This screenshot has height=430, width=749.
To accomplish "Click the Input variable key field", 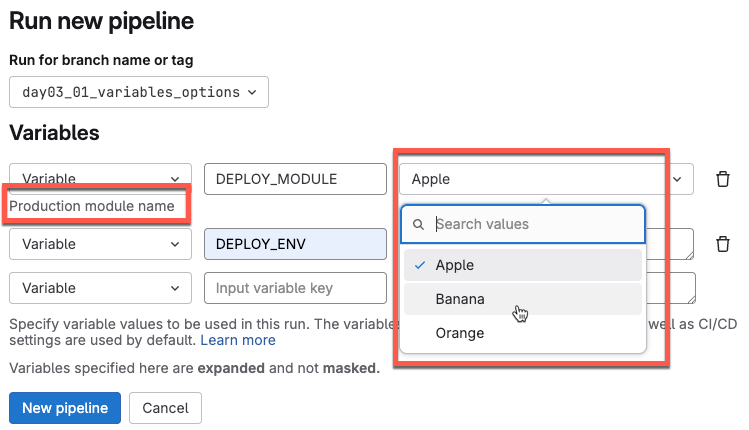I will [294, 288].
